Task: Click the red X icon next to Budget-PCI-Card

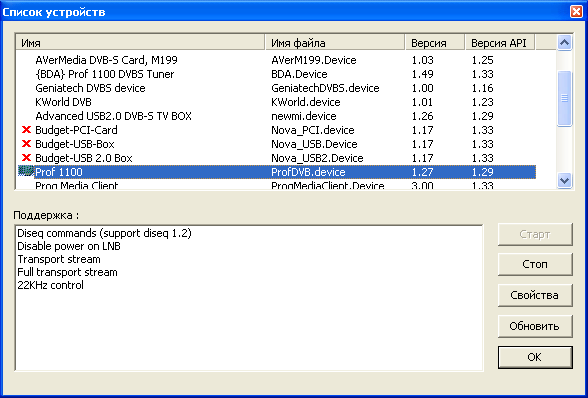Action: pyautogui.click(x=26, y=130)
